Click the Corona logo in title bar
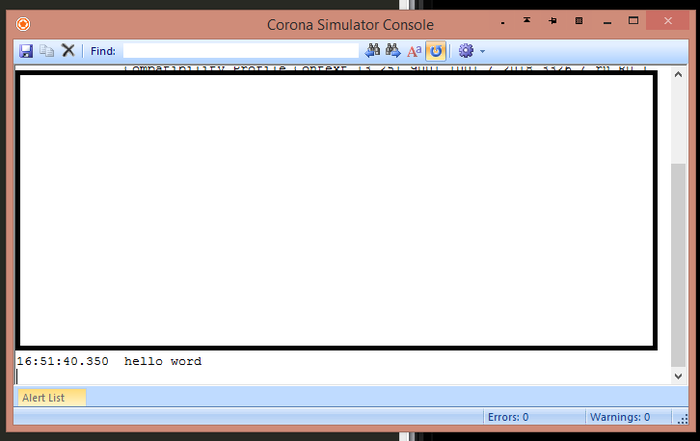 (x=23, y=24)
